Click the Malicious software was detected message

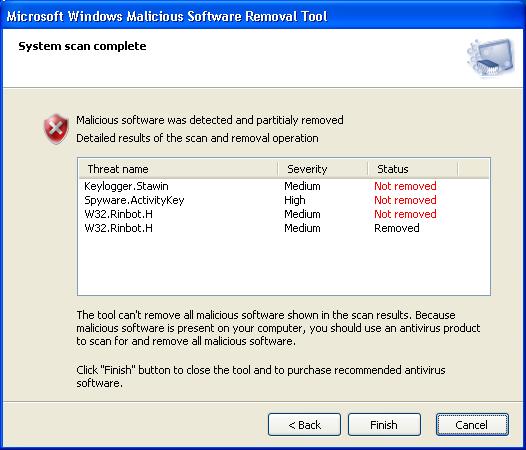coord(210,120)
